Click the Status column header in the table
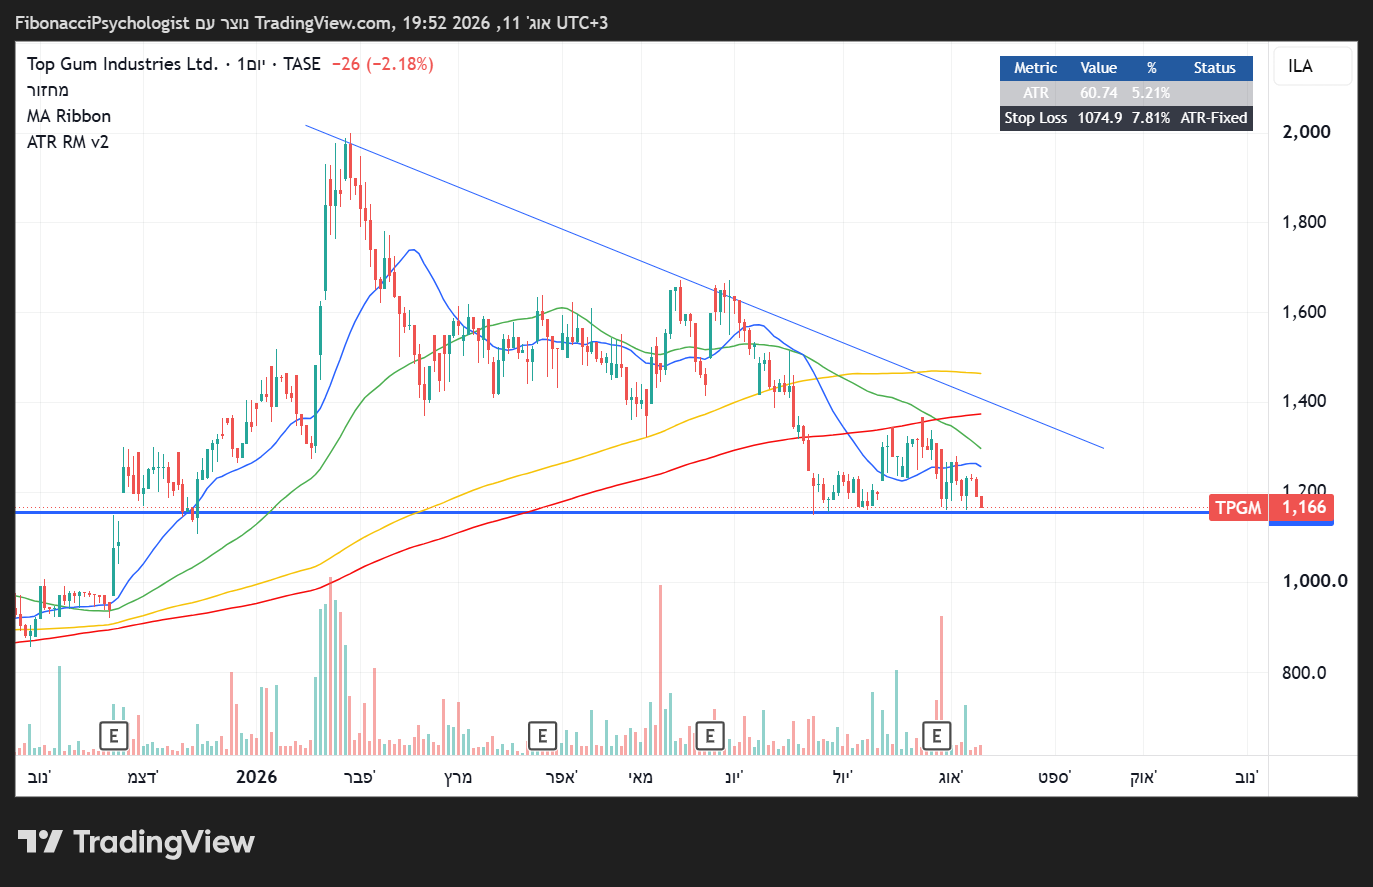This screenshot has width=1373, height=887. tap(1215, 68)
